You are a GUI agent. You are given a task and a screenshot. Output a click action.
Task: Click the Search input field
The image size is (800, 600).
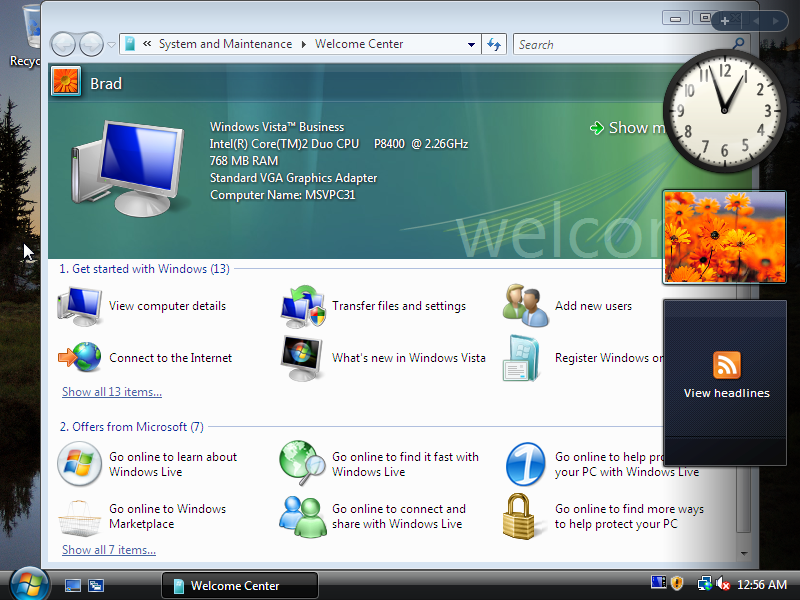point(622,44)
